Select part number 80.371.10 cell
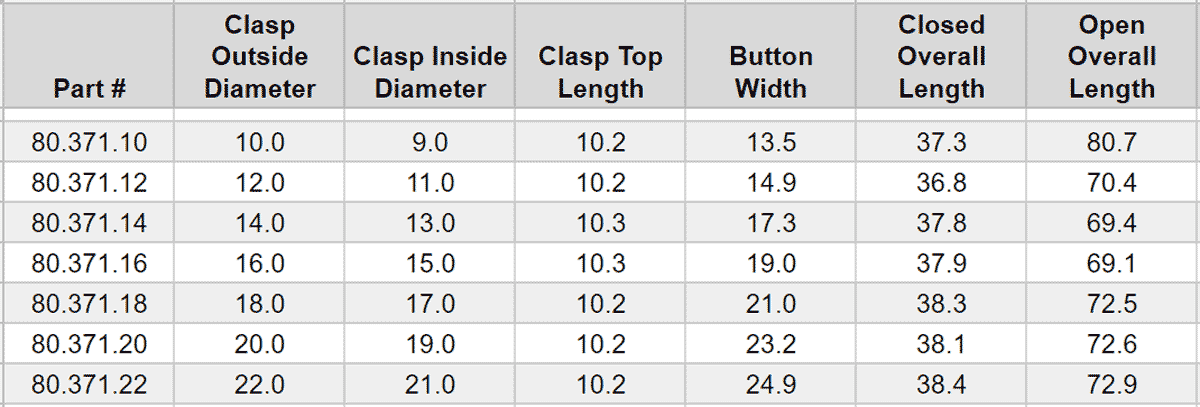Screen dimensions: 1200x407 pos(89,143)
